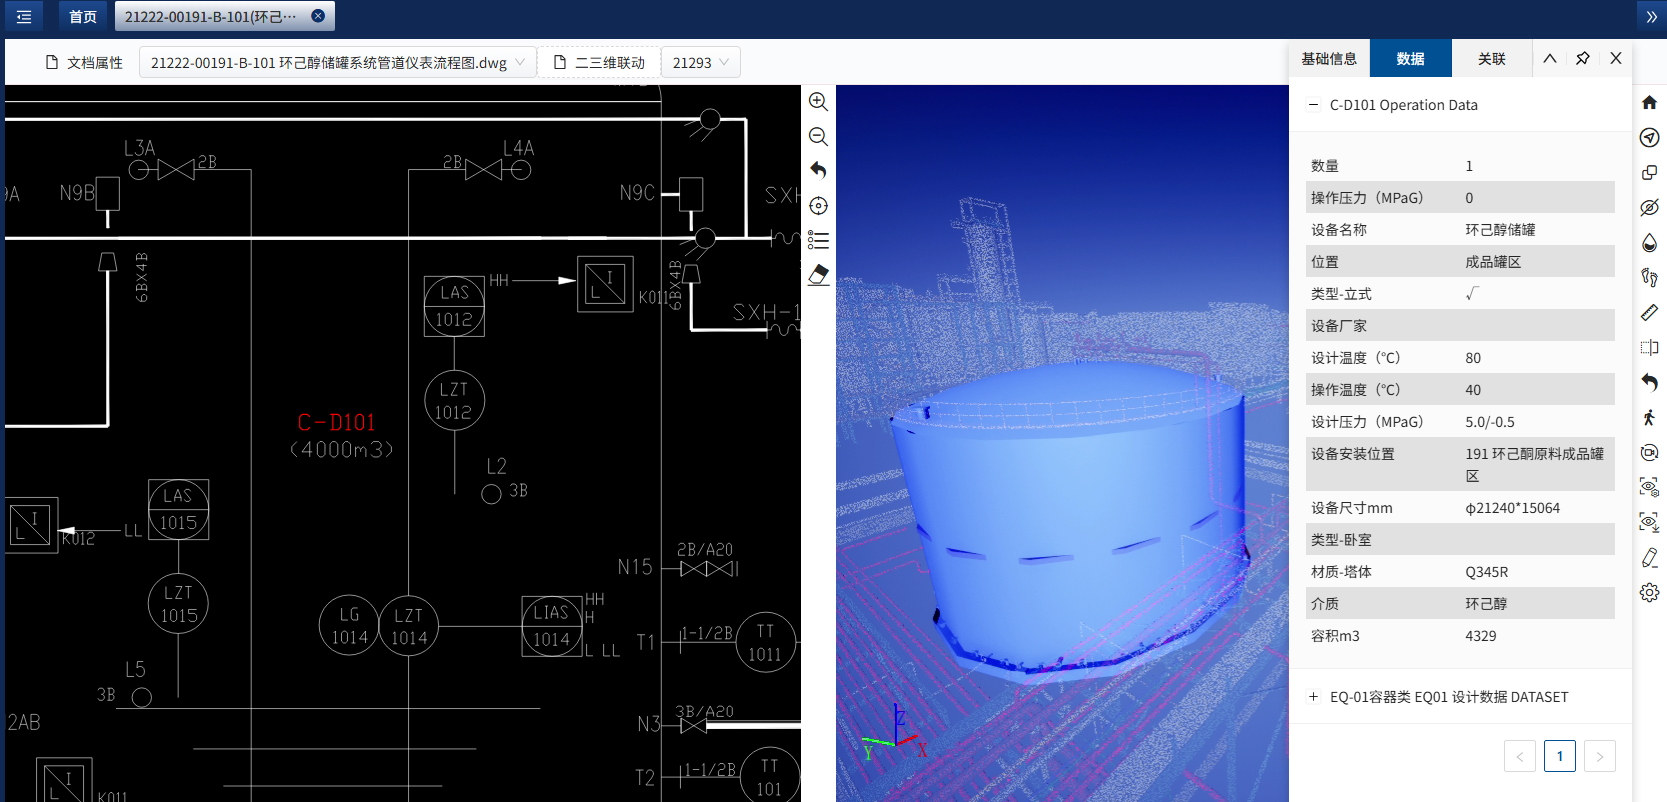Click the crosshair locate target icon
This screenshot has width=1667, height=802.
coord(818,206)
